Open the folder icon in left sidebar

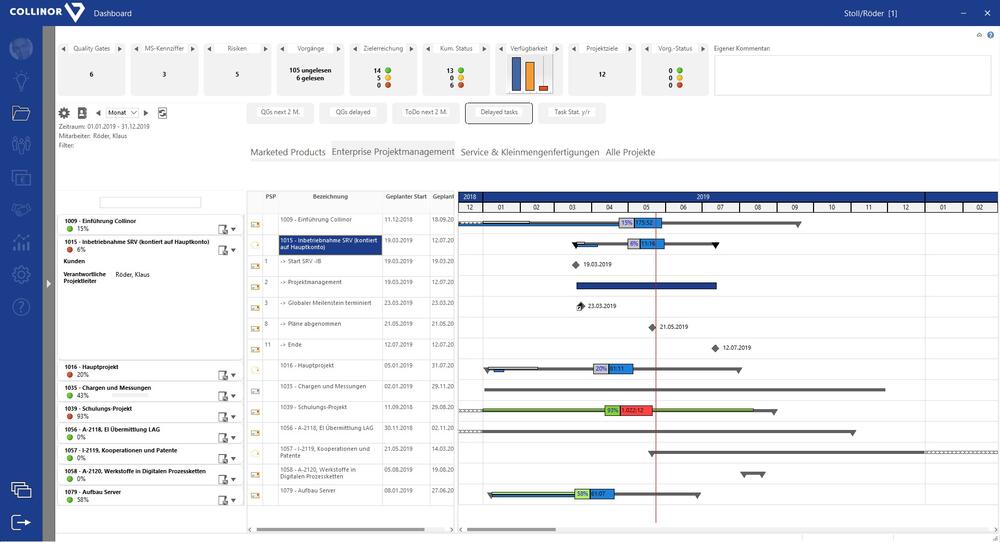(21, 113)
